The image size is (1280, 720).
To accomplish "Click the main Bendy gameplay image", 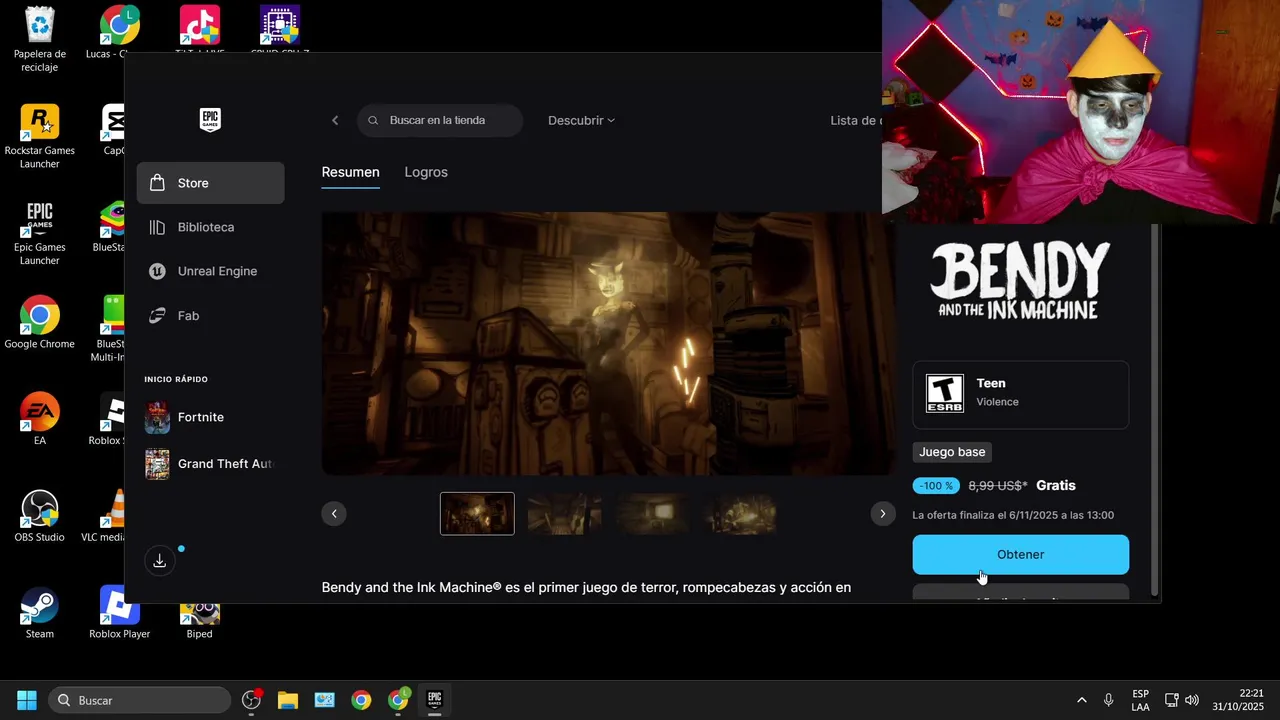I will (x=608, y=343).
